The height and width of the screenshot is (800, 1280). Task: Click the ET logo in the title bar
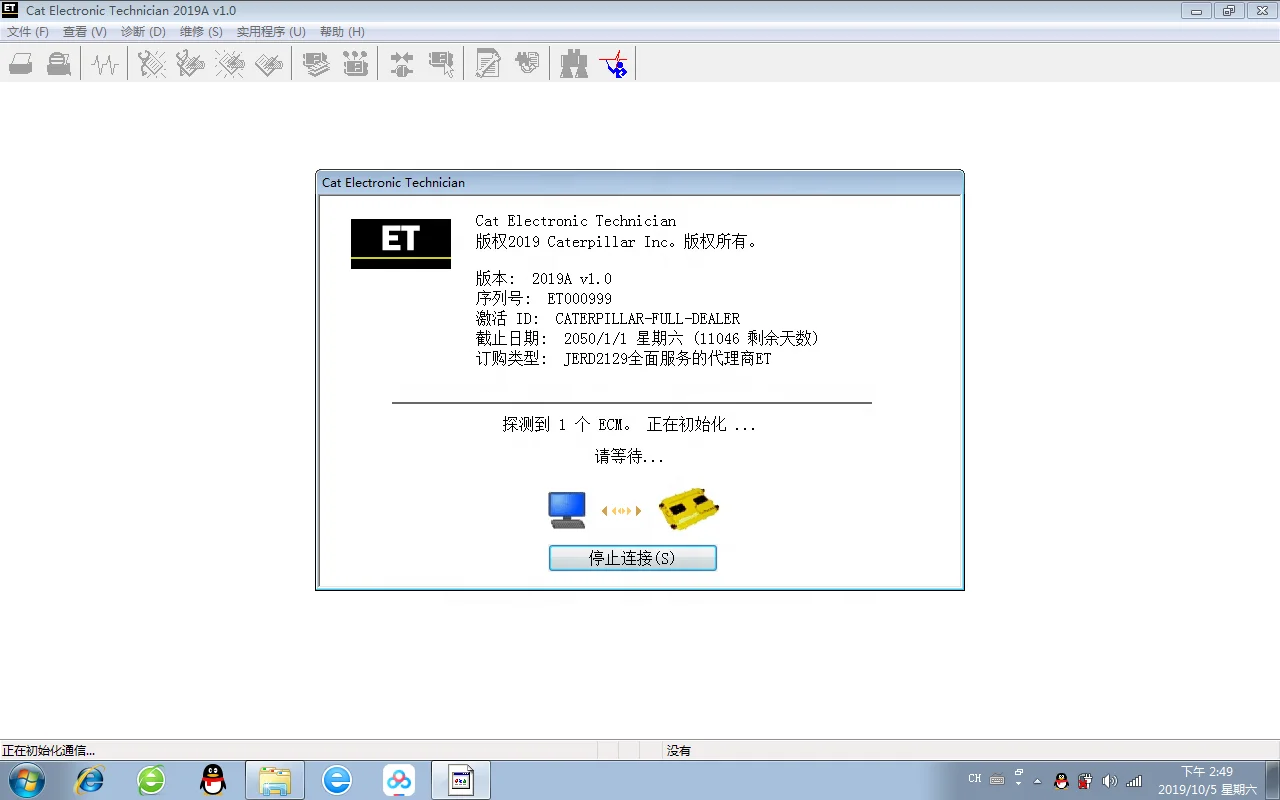click(10, 10)
